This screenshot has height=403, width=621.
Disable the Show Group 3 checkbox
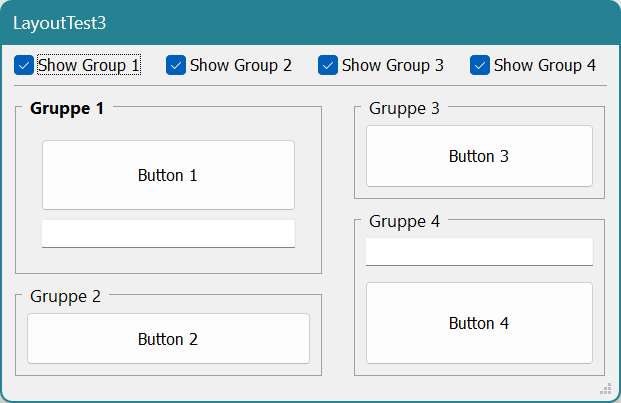[328, 65]
